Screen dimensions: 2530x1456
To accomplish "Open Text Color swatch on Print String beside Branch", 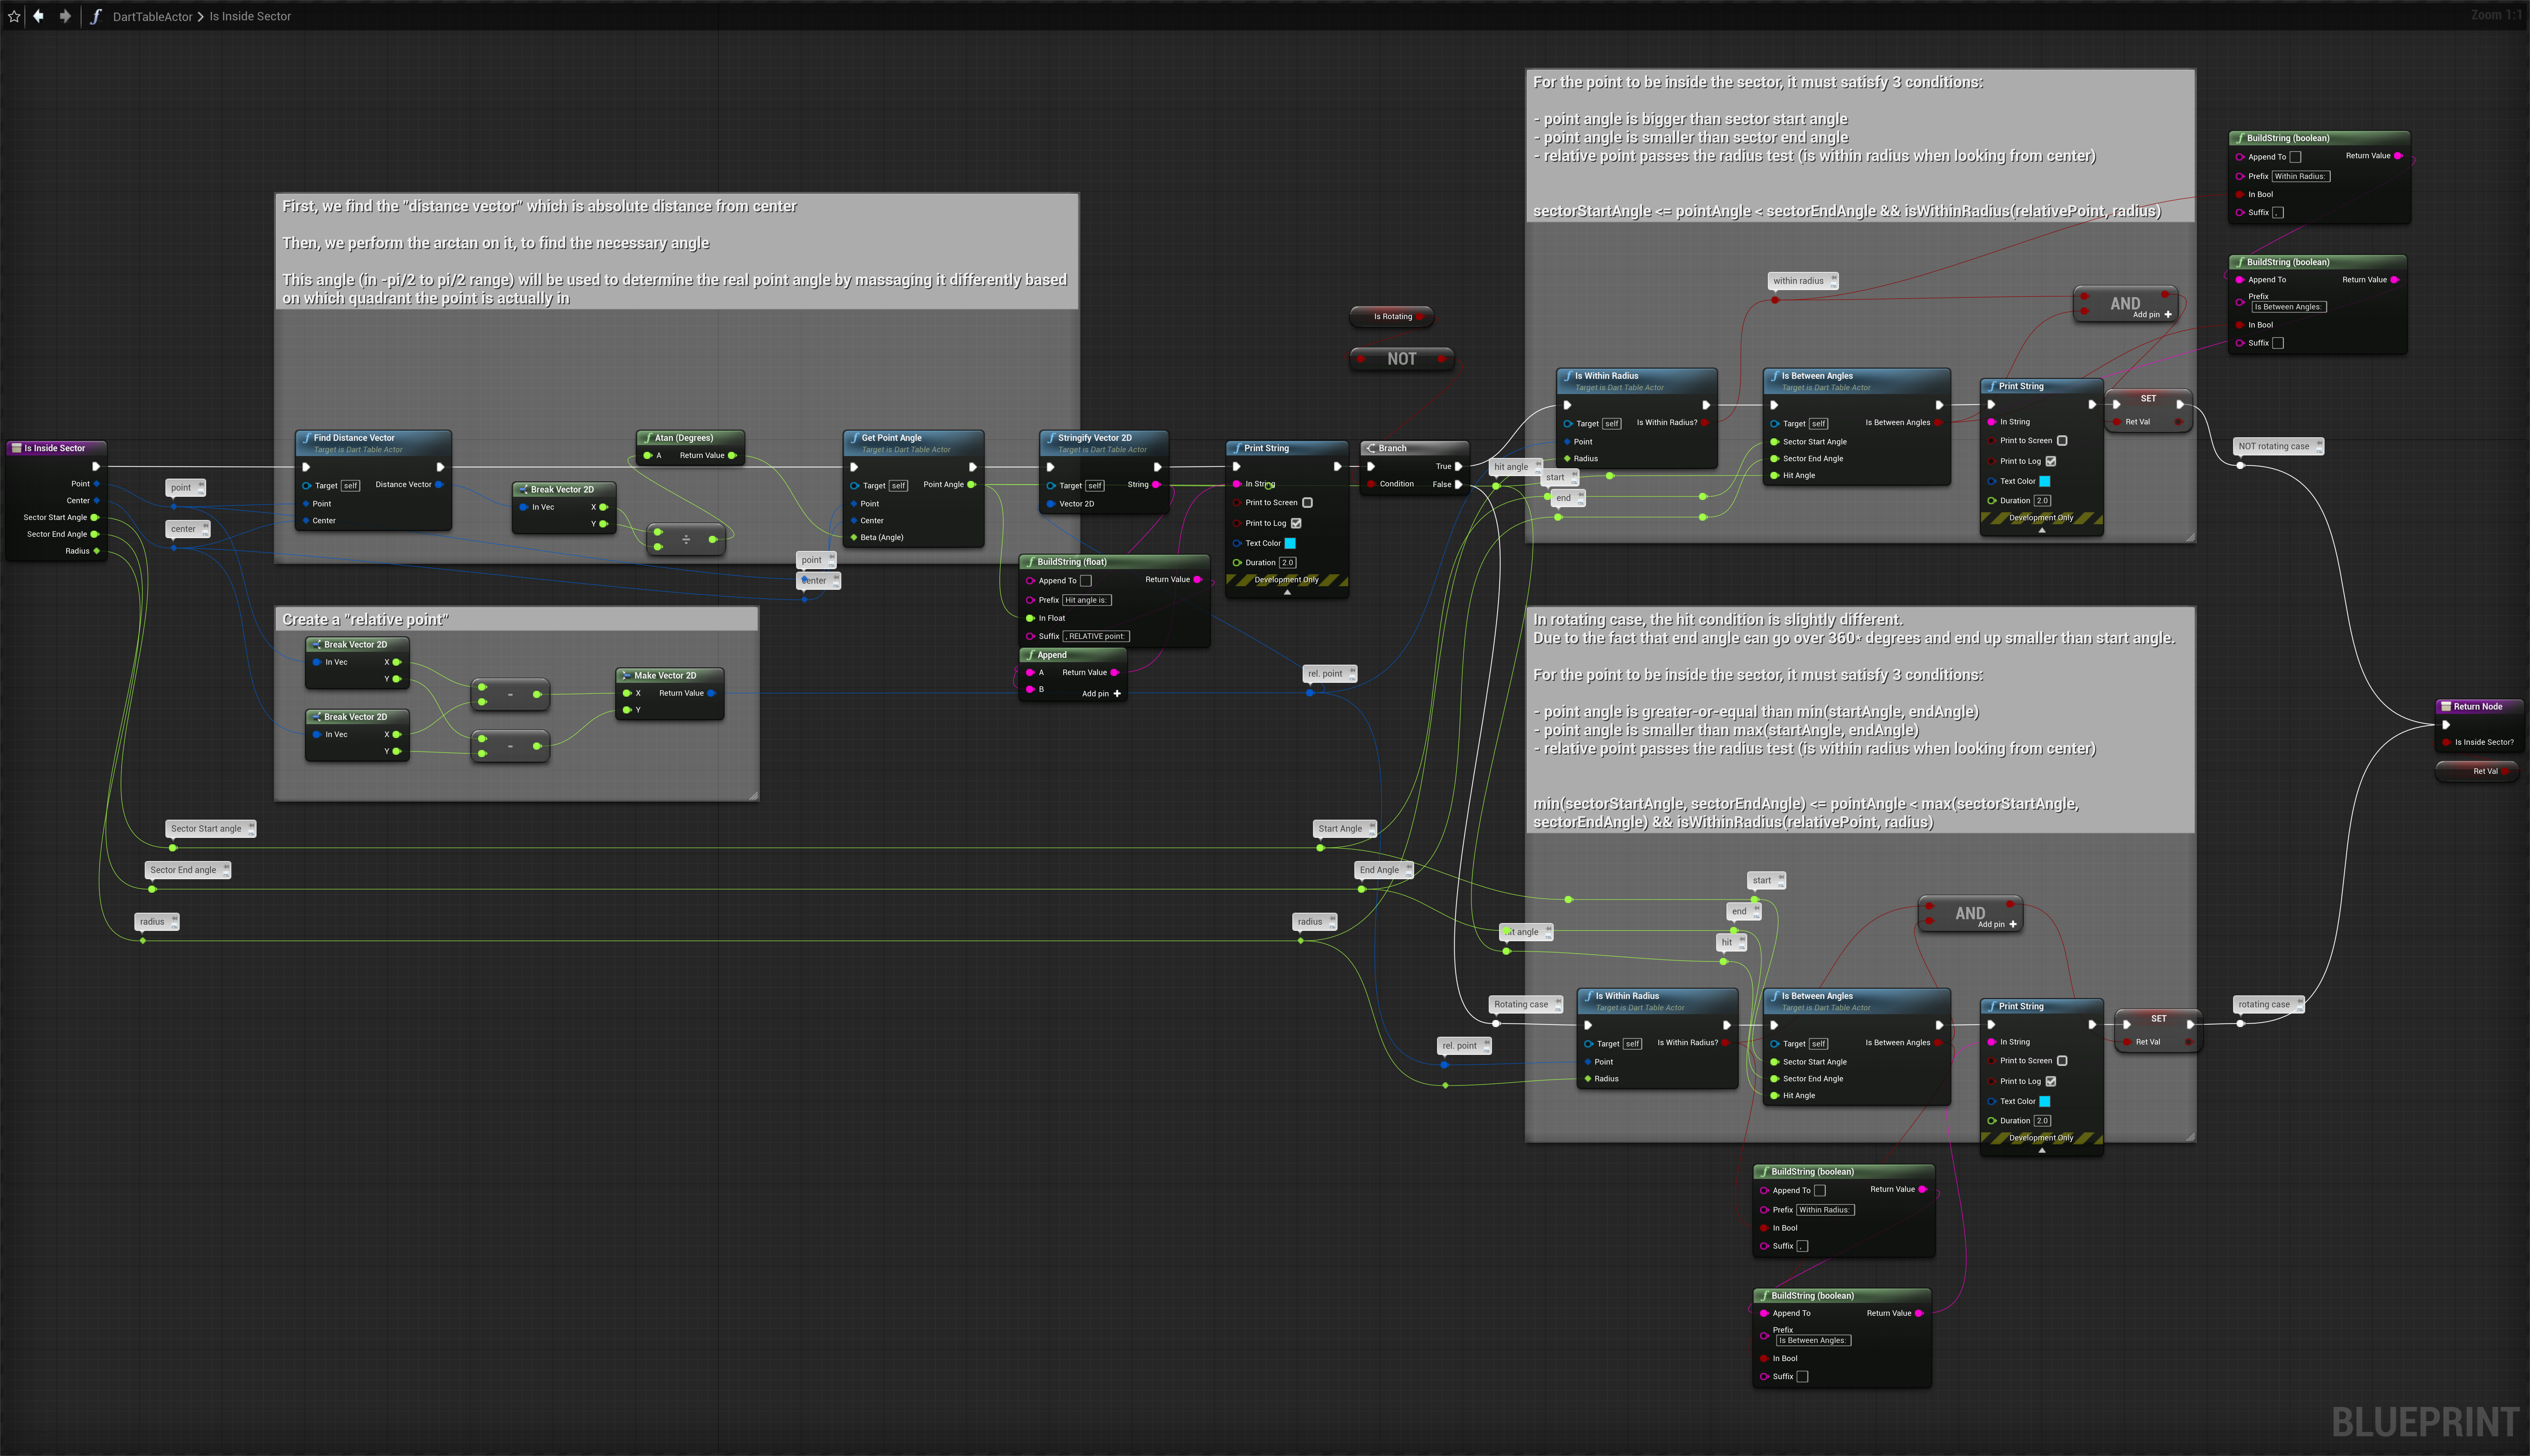I will pos(1290,543).
